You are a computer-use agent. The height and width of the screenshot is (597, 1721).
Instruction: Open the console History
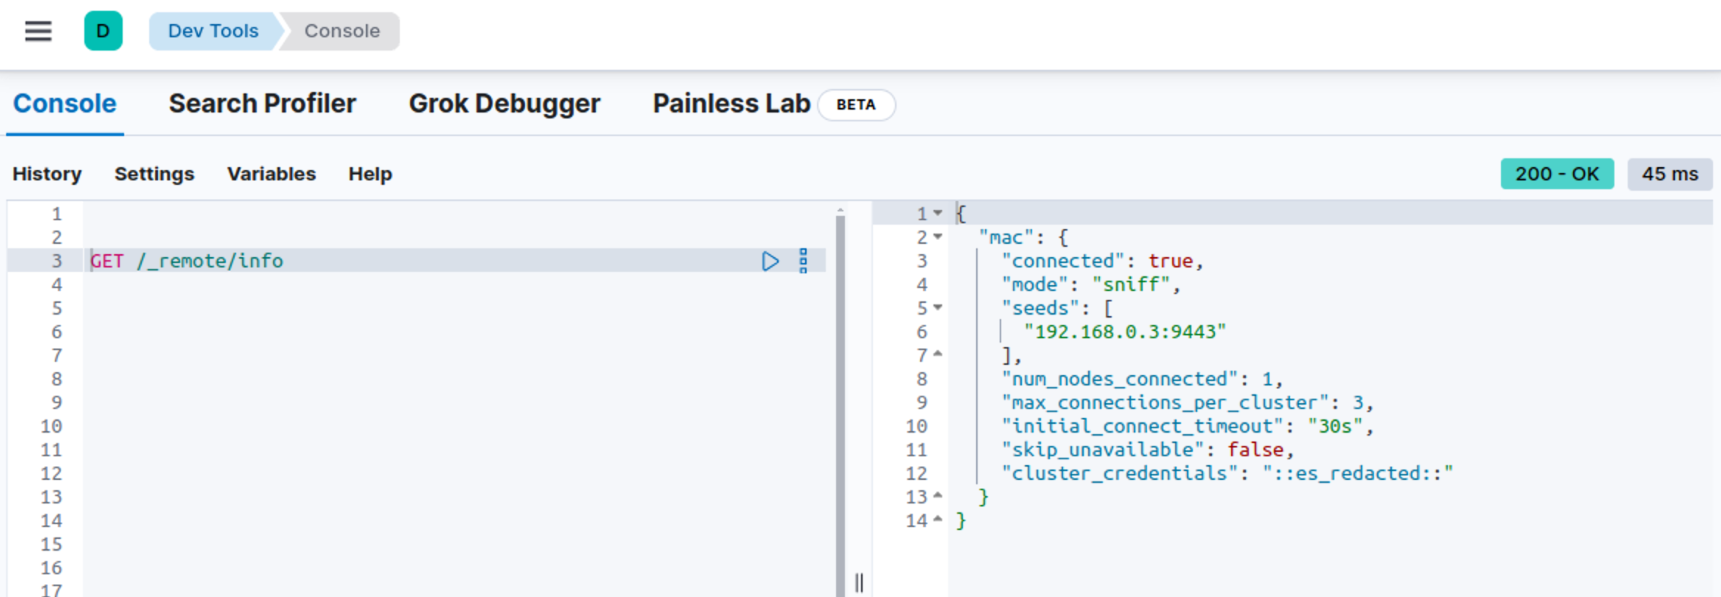tap(47, 174)
